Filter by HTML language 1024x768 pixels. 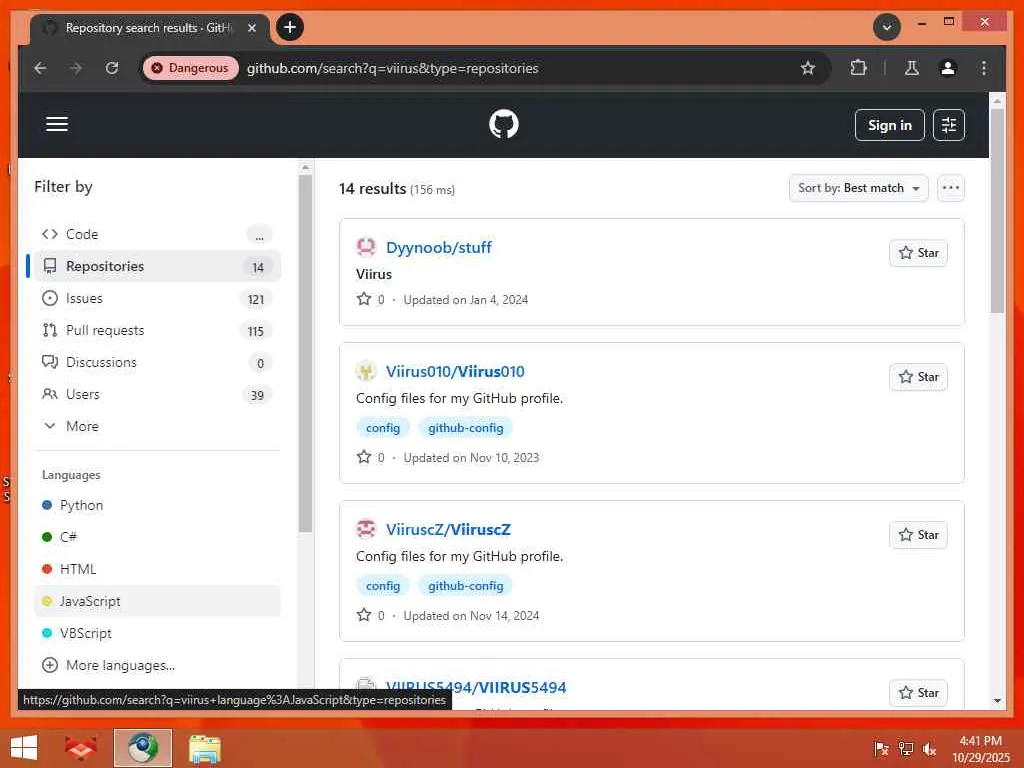157,569
